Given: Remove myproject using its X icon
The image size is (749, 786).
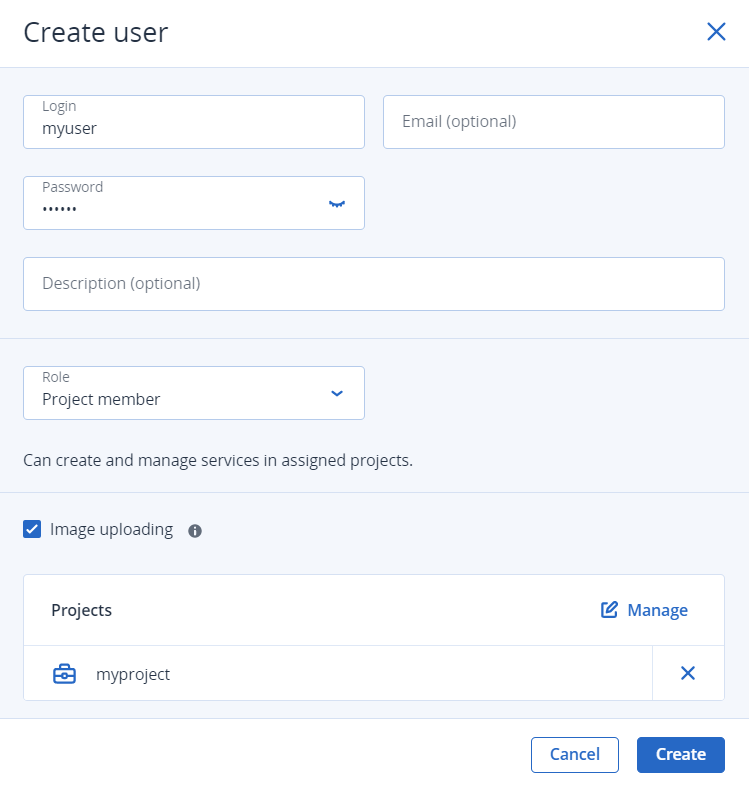Looking at the screenshot, I should pyautogui.click(x=688, y=673).
